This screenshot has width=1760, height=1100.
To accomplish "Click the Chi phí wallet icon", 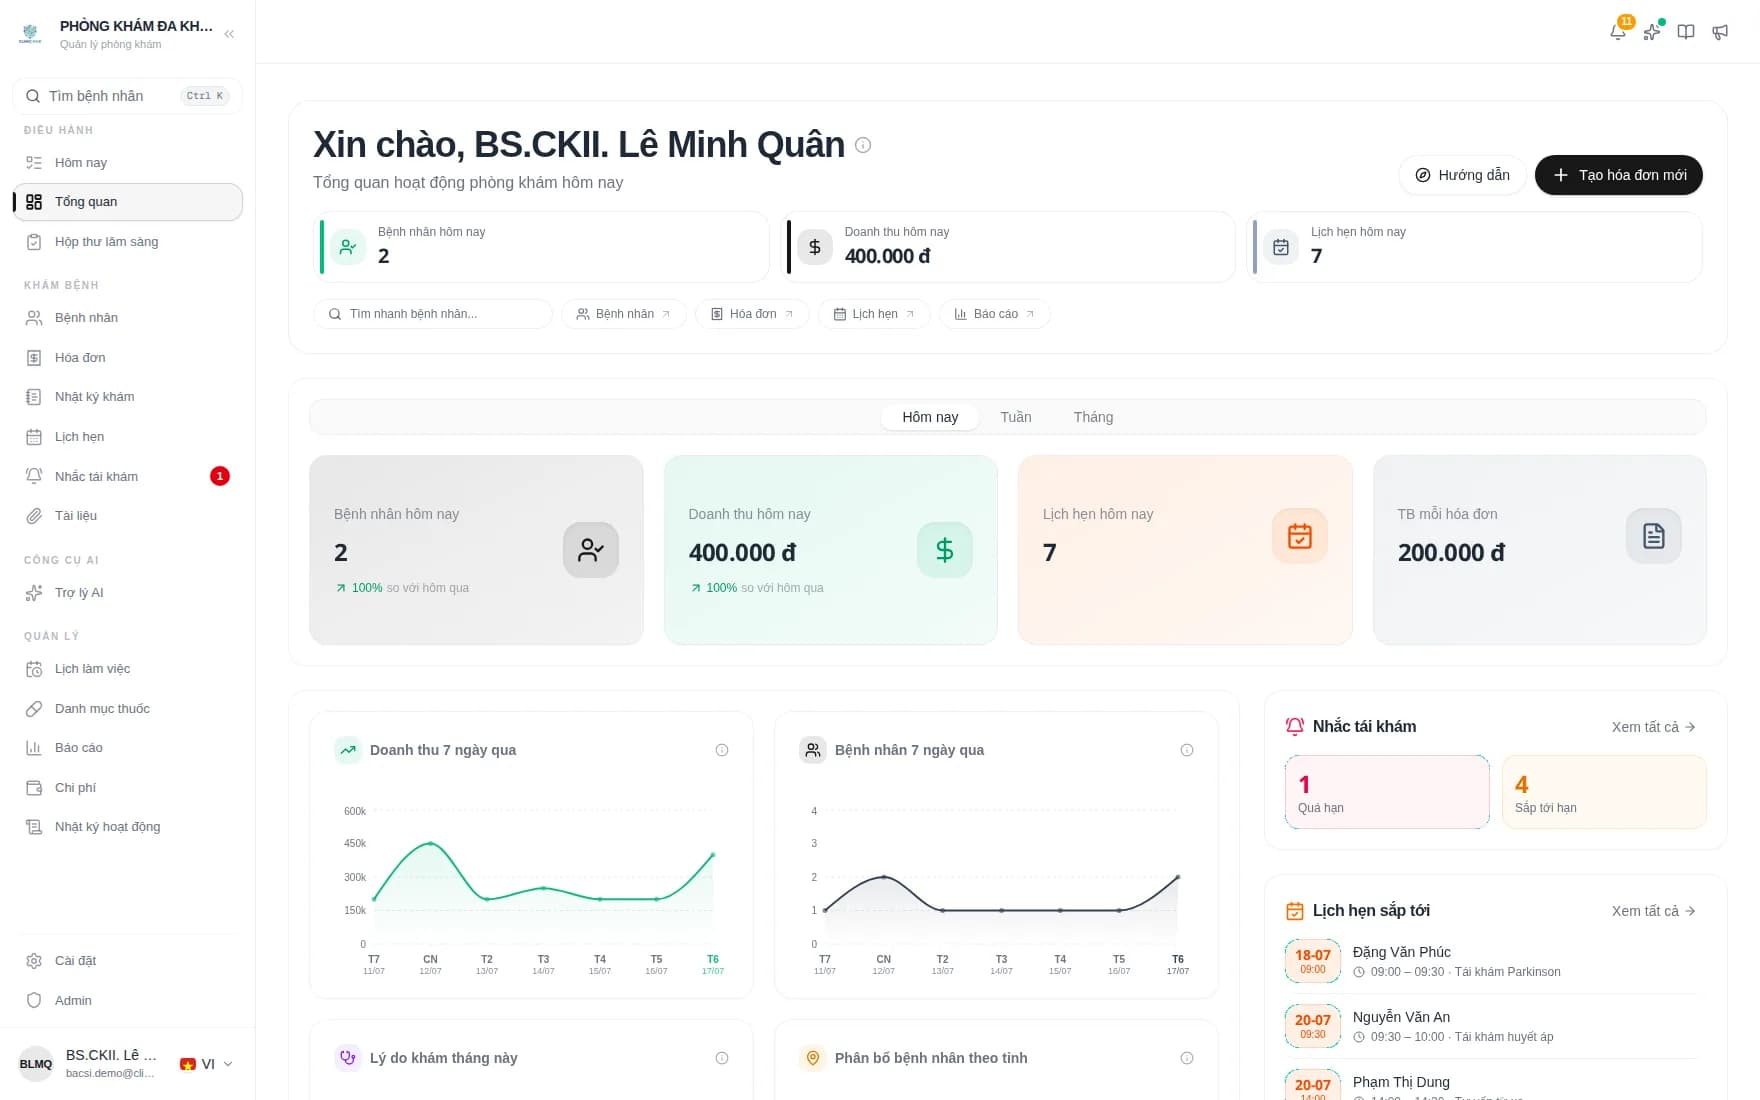I will pyautogui.click(x=34, y=788).
